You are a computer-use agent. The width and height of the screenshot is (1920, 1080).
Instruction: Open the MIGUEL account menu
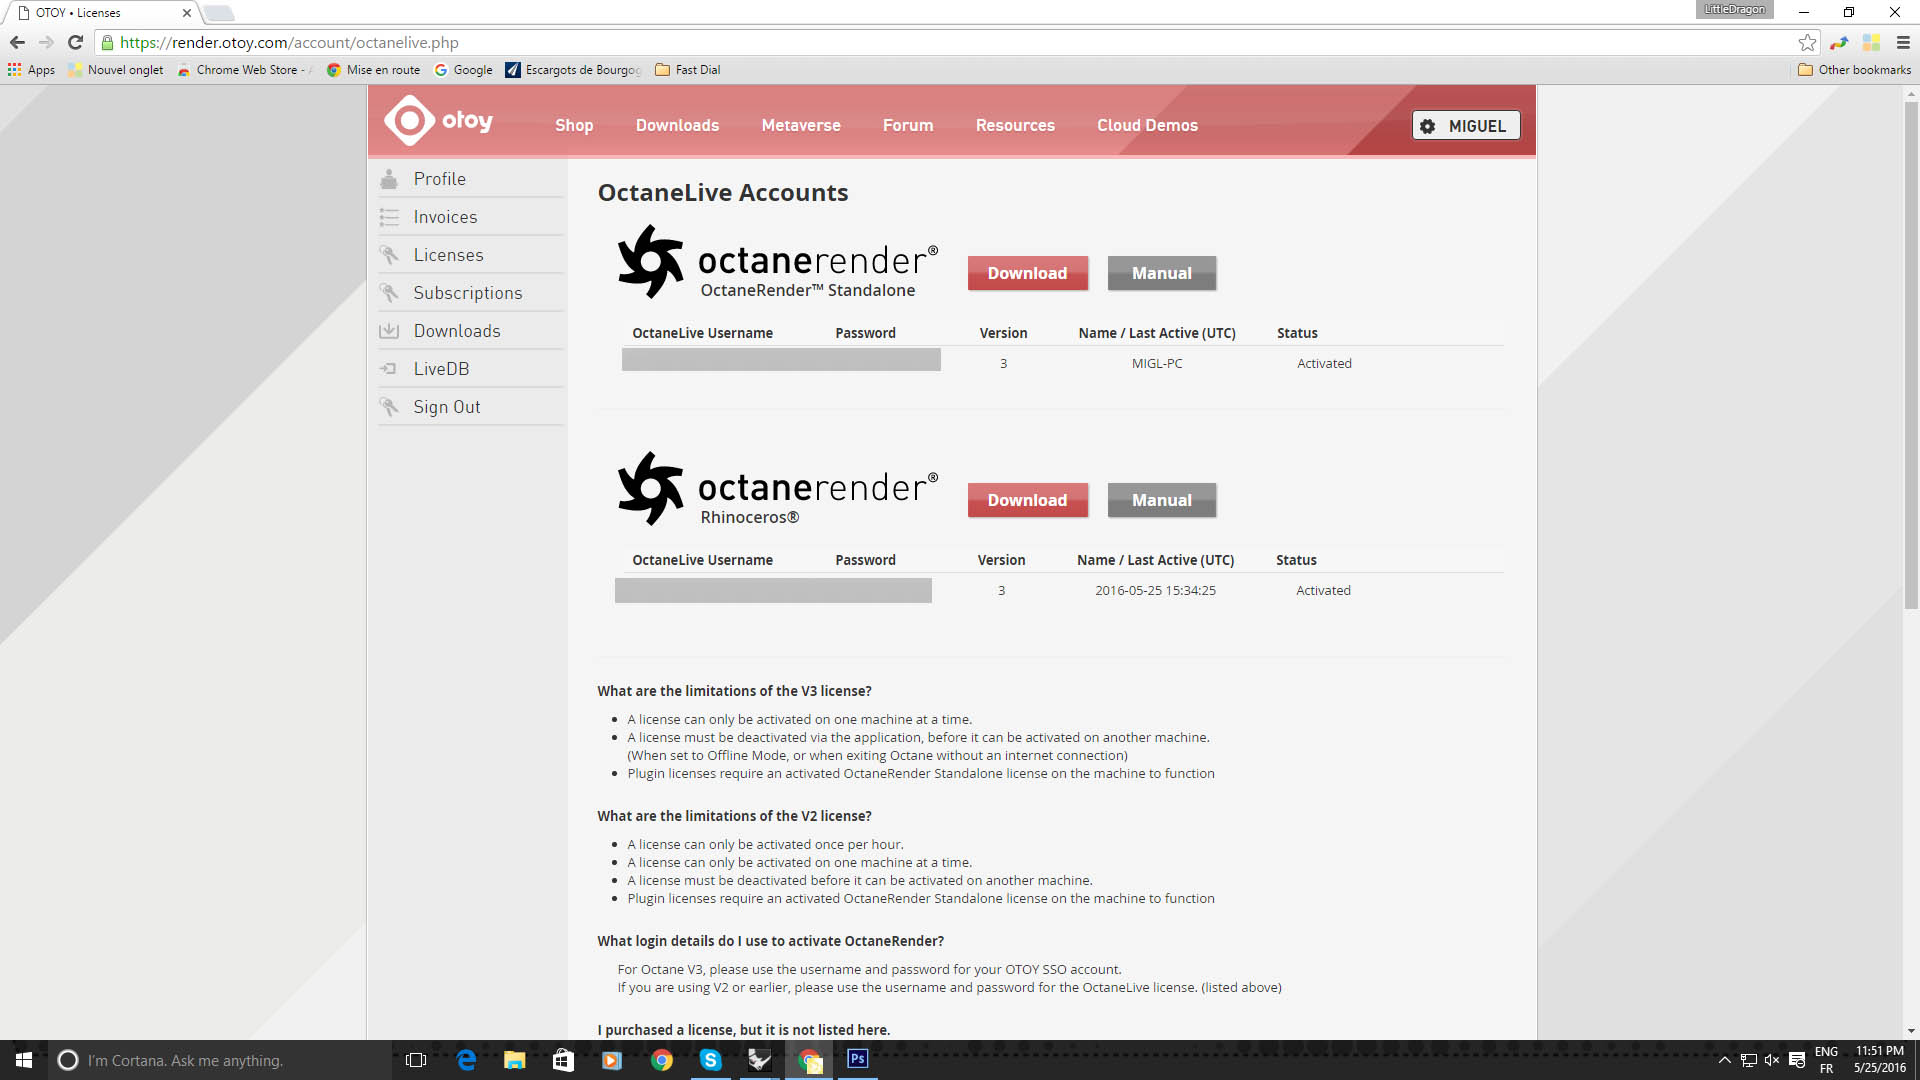coord(1465,126)
